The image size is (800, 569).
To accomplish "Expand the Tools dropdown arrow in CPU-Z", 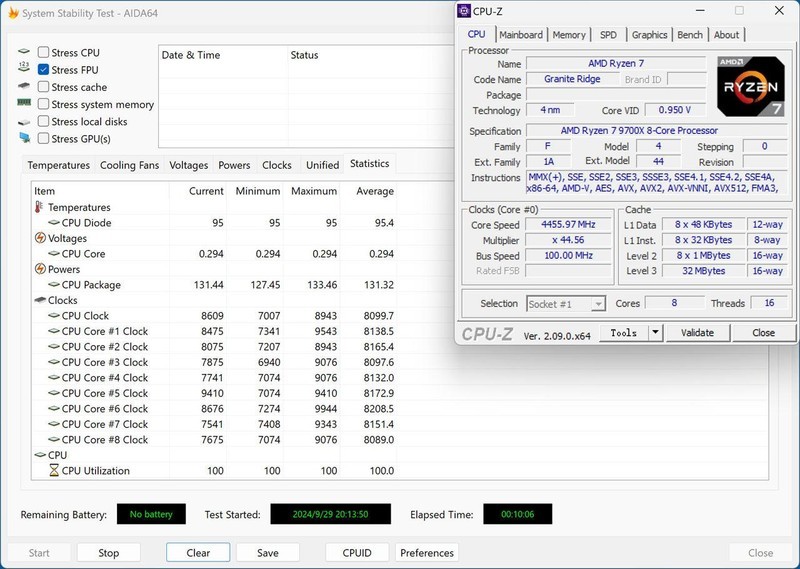I will (x=655, y=333).
